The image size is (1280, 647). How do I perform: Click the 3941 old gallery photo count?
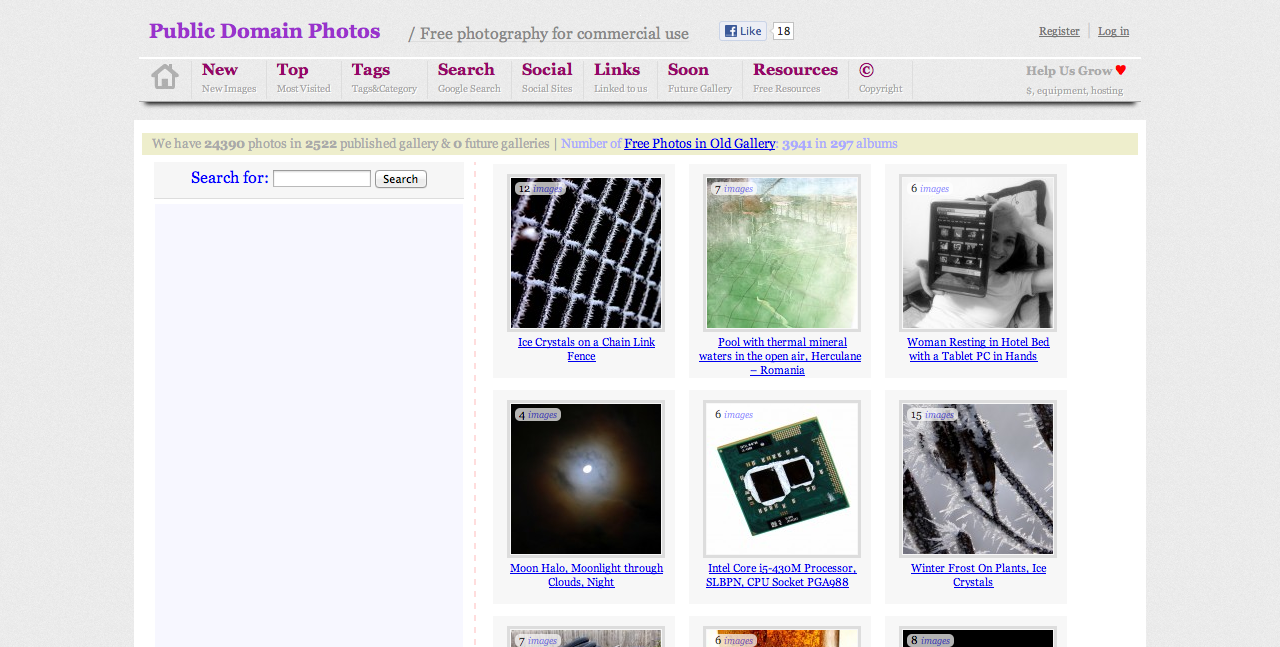click(797, 144)
